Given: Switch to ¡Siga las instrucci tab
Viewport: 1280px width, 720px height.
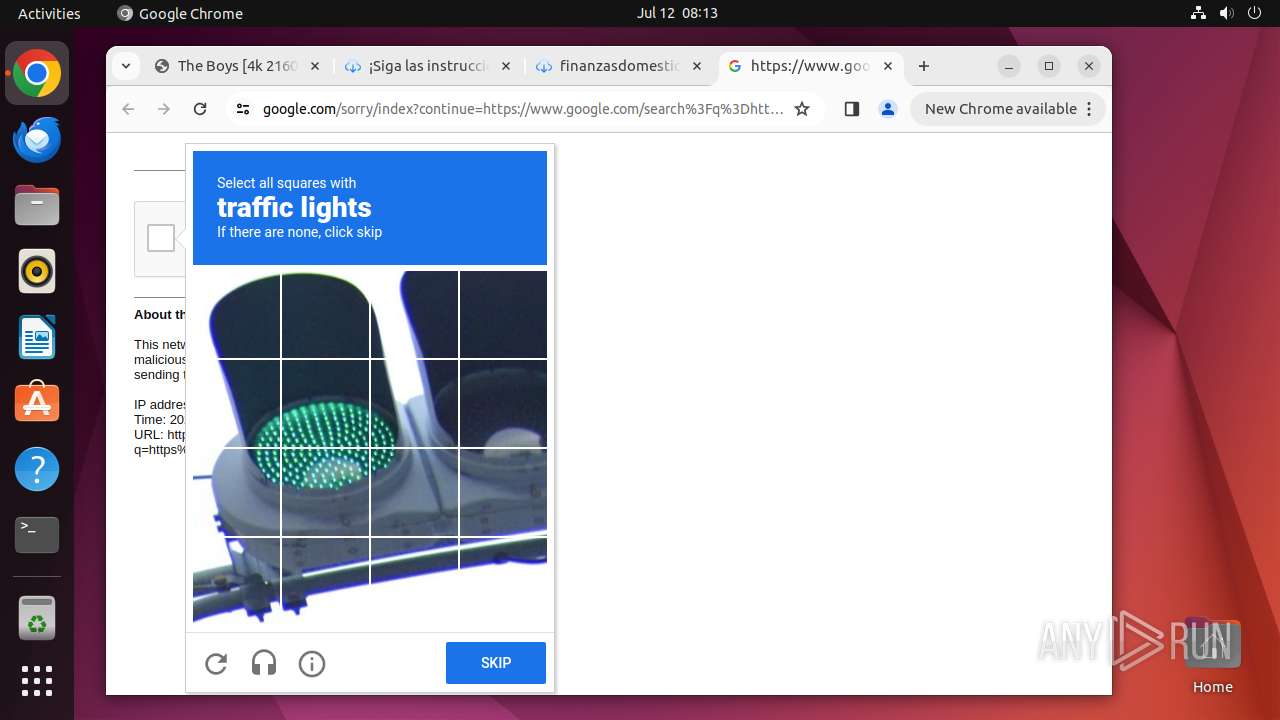Looking at the screenshot, I should 428,66.
